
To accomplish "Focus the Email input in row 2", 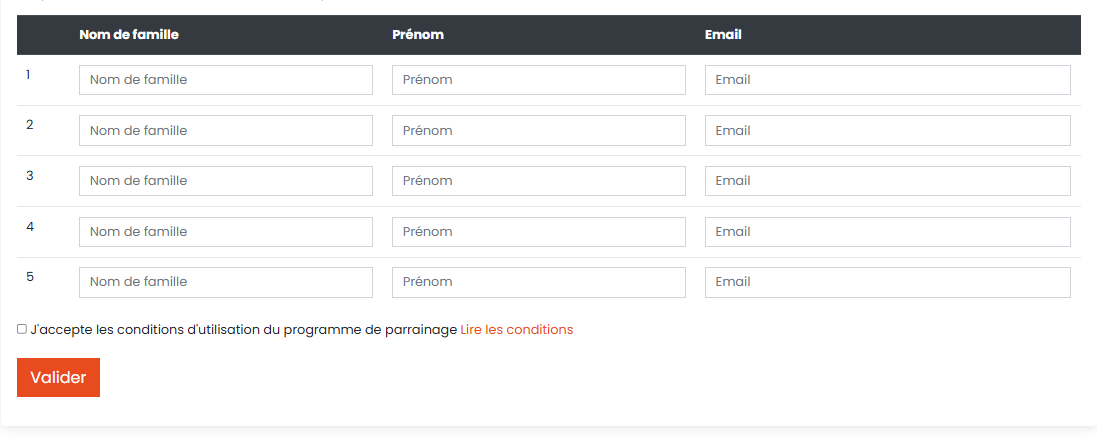I will click(x=887, y=130).
